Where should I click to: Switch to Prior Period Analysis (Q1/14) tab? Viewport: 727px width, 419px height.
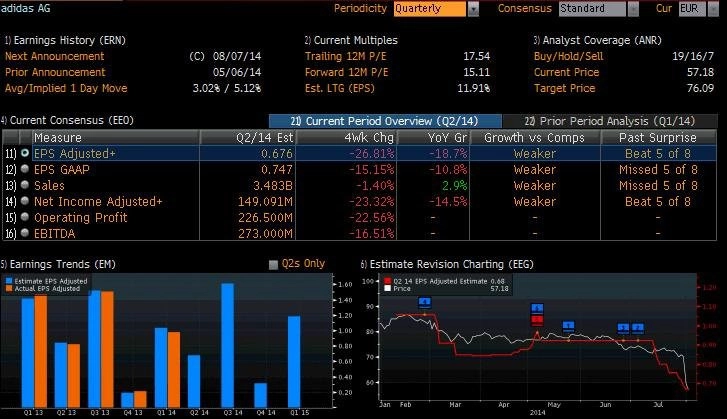pos(610,121)
